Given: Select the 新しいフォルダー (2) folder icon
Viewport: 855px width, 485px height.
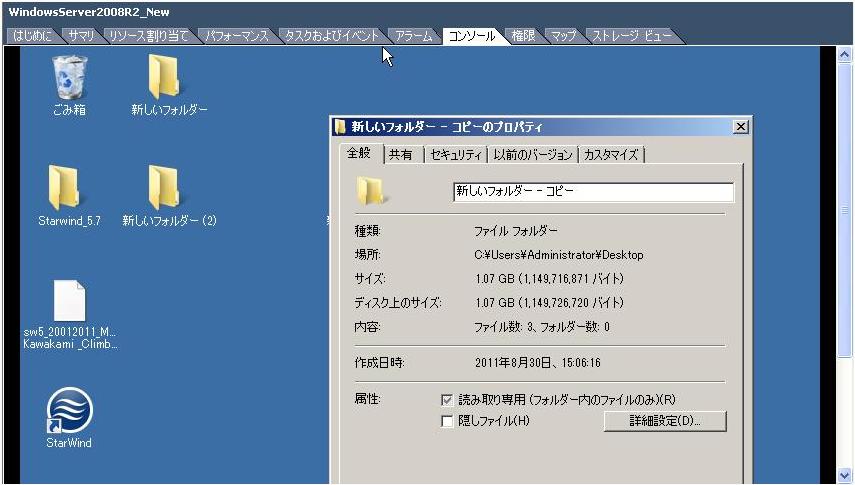Looking at the screenshot, I should tap(164, 188).
